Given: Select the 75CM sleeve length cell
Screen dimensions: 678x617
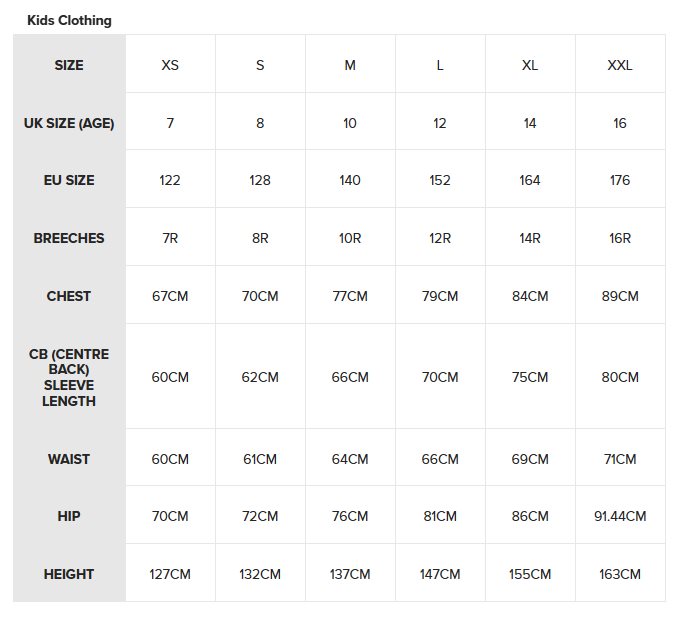Looking at the screenshot, I should [530, 377].
